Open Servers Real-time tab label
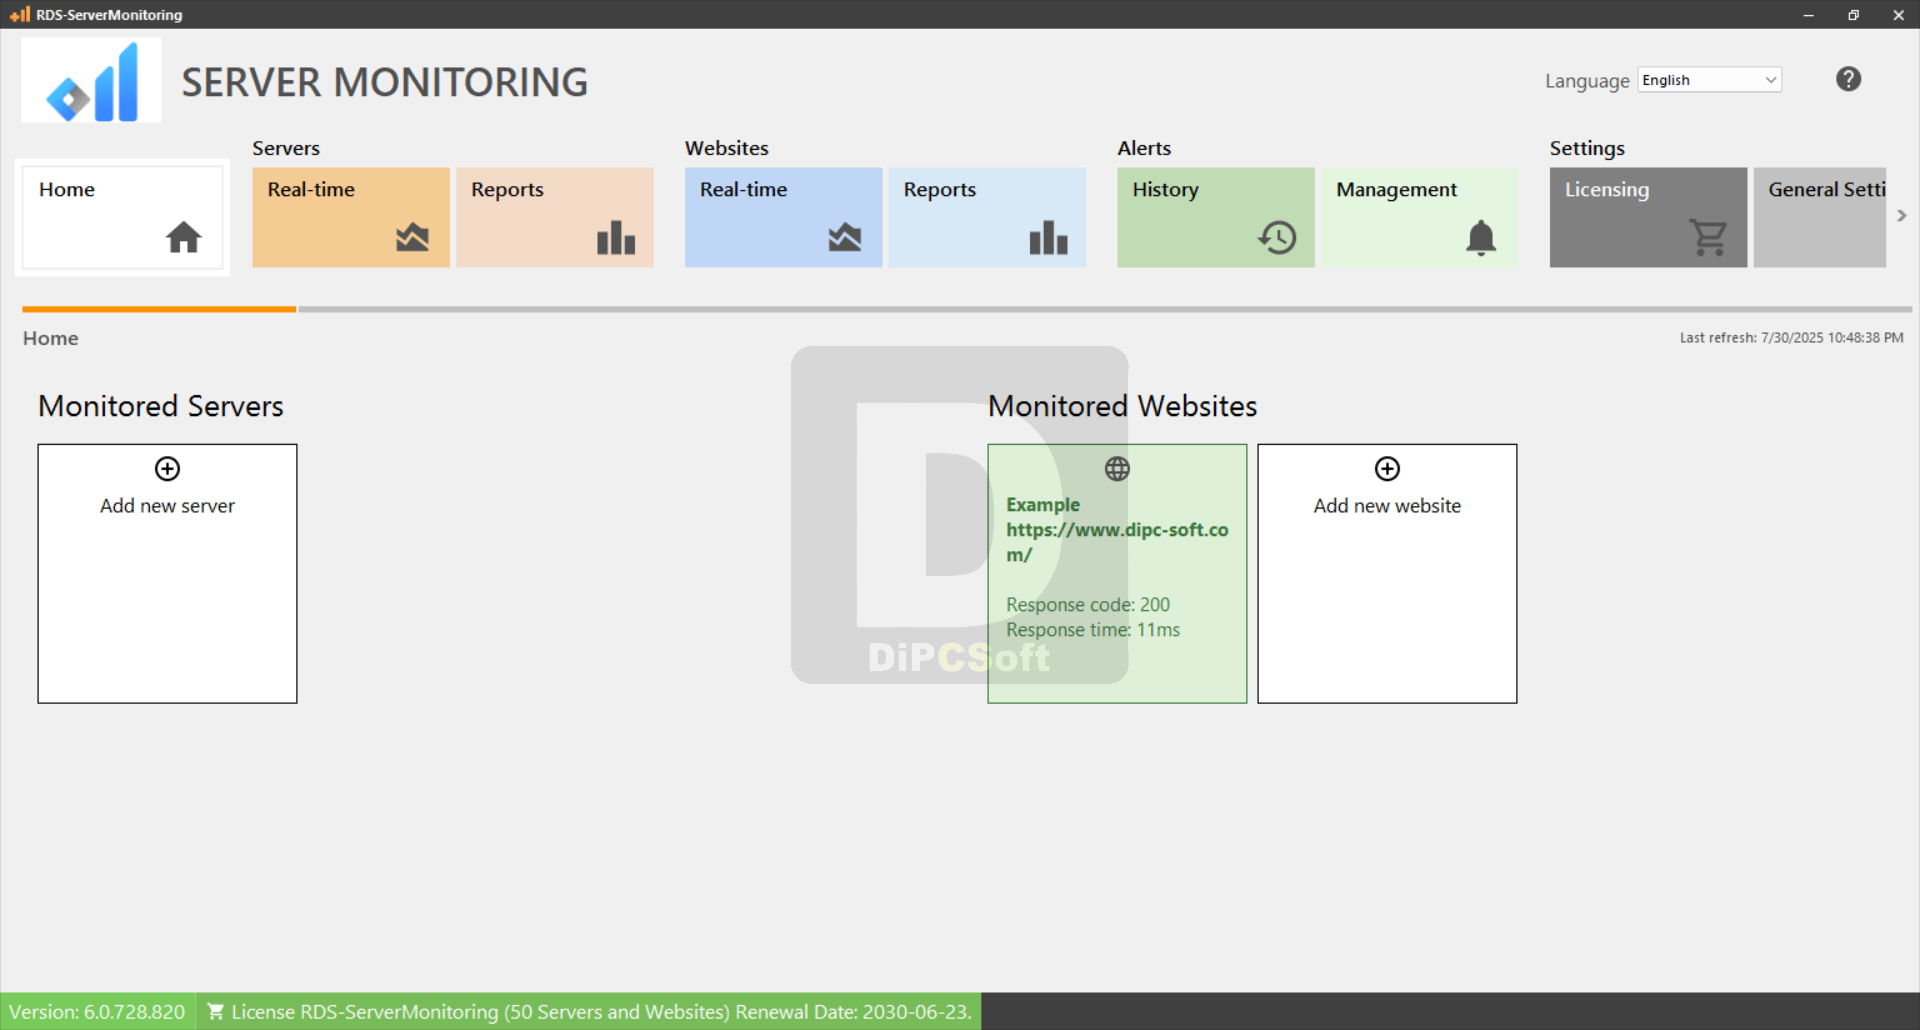Screen dimensions: 1920x1030 point(311,189)
